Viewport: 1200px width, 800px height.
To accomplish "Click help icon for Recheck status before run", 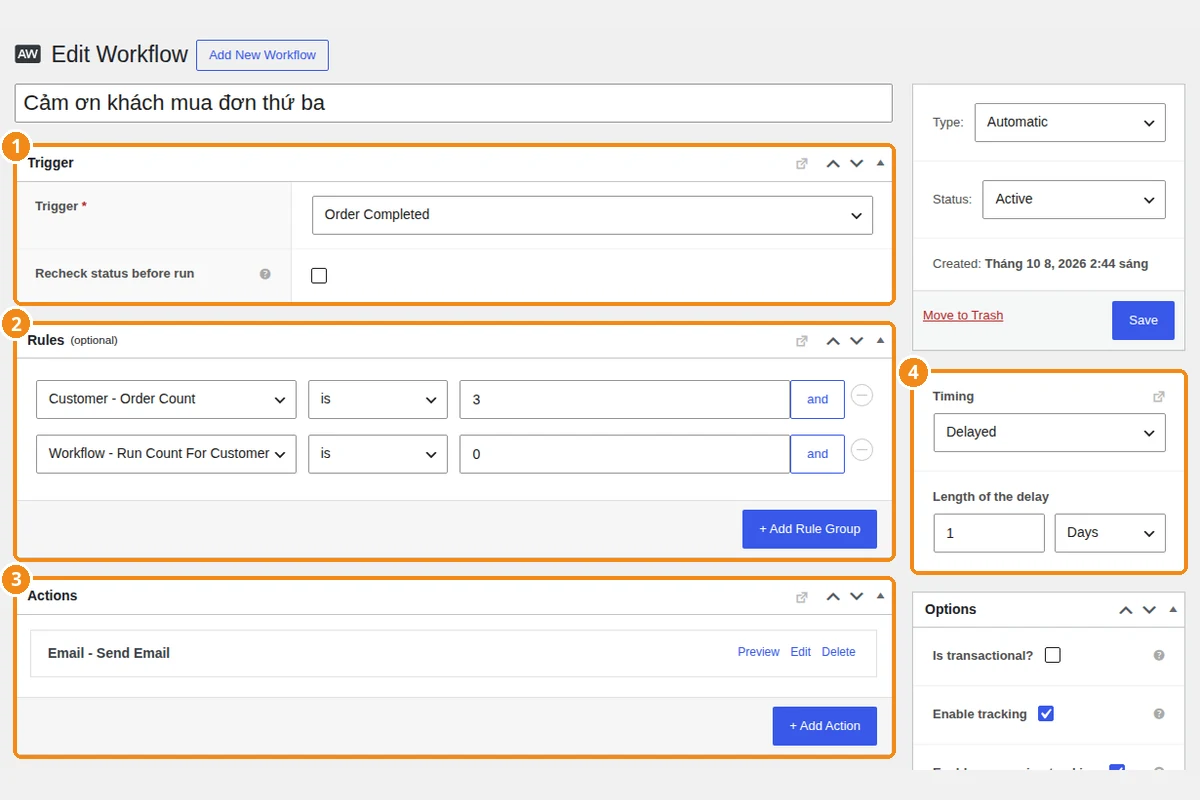I will tap(265, 274).
